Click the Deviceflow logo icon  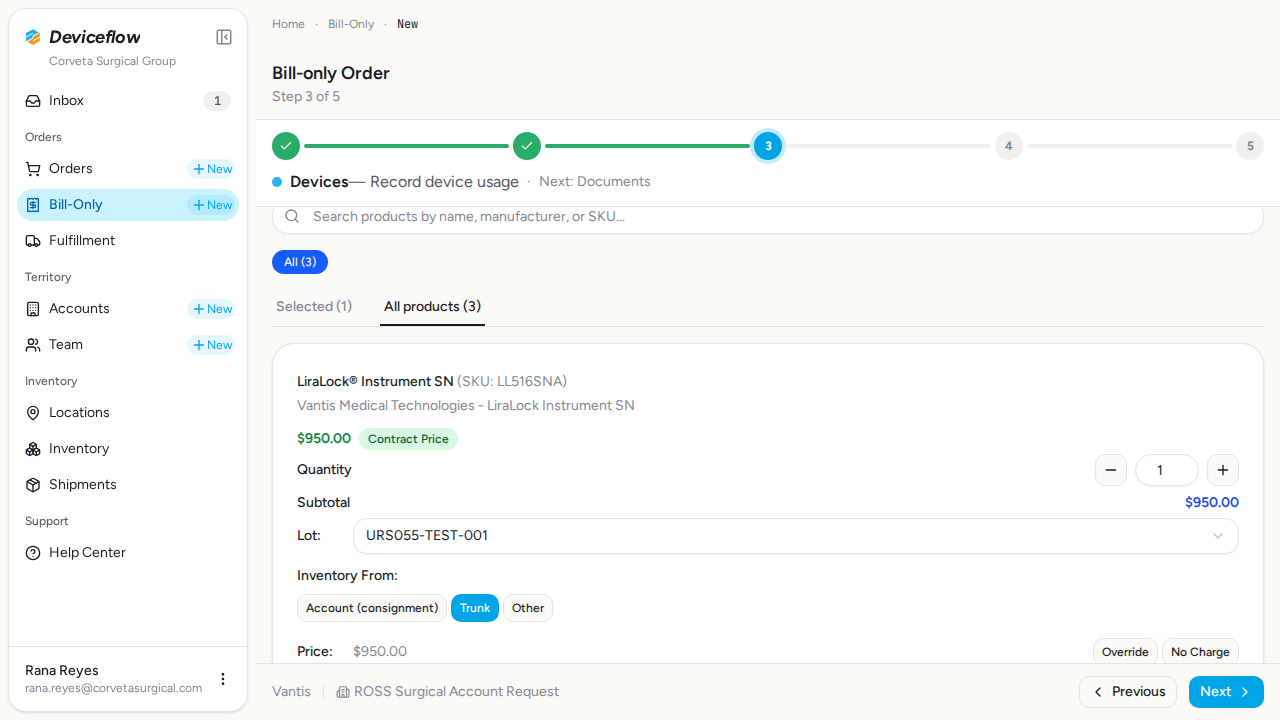point(33,37)
